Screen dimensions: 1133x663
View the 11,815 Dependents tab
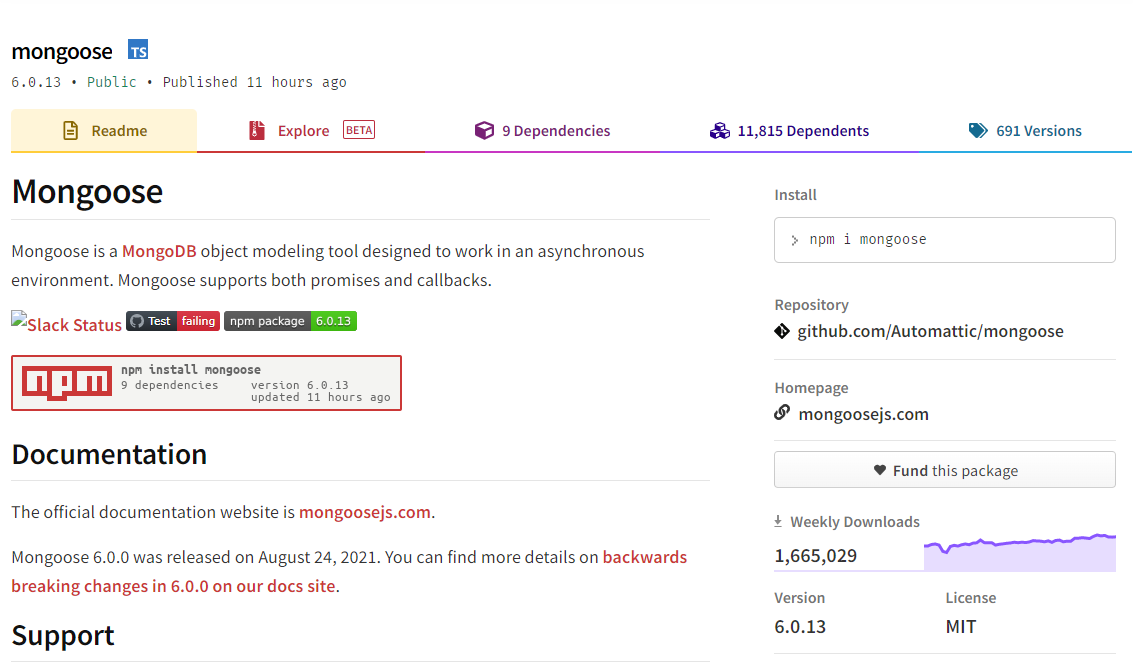point(789,131)
